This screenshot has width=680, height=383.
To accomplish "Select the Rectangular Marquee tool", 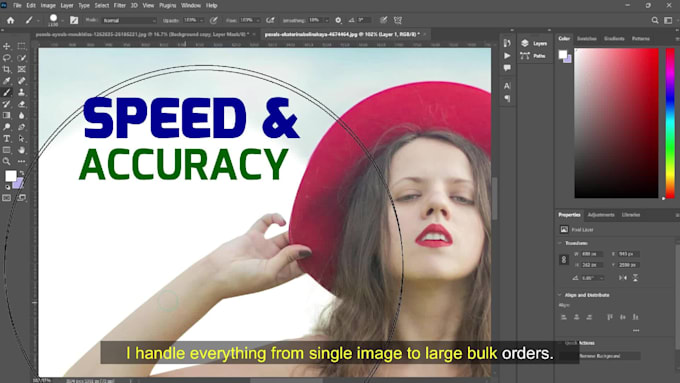I will (21, 46).
